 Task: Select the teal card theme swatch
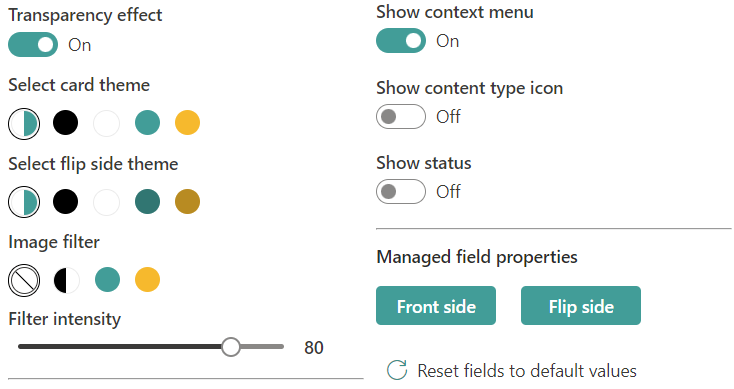point(147,123)
